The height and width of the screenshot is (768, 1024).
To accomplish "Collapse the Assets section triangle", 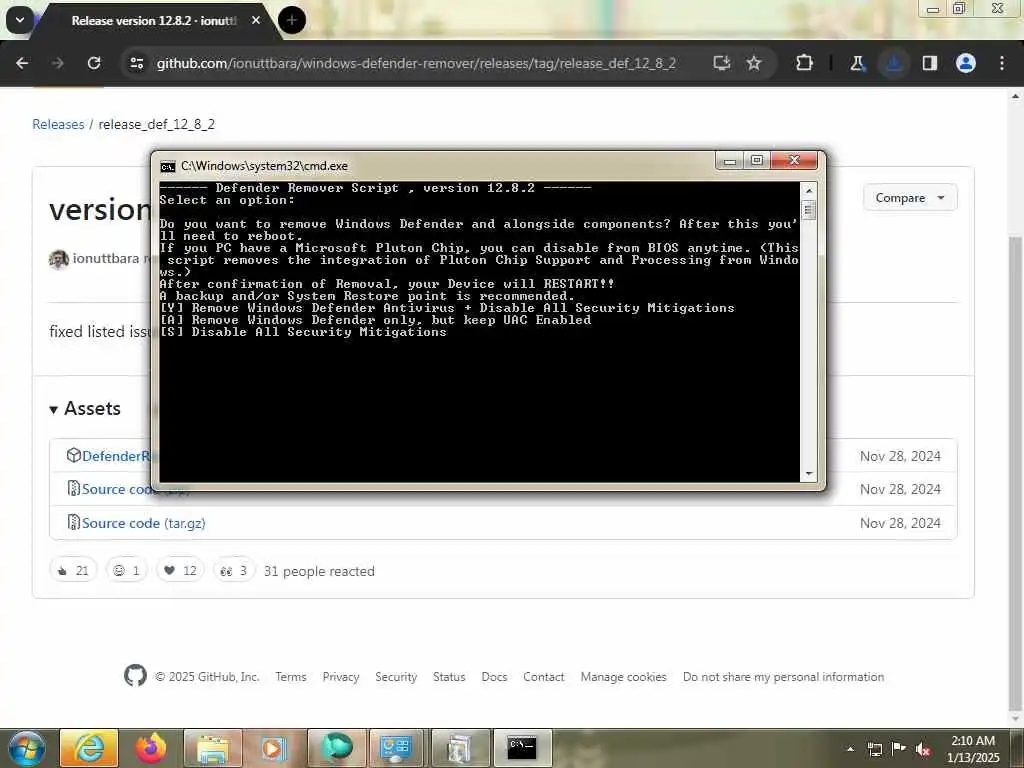I will [54, 409].
